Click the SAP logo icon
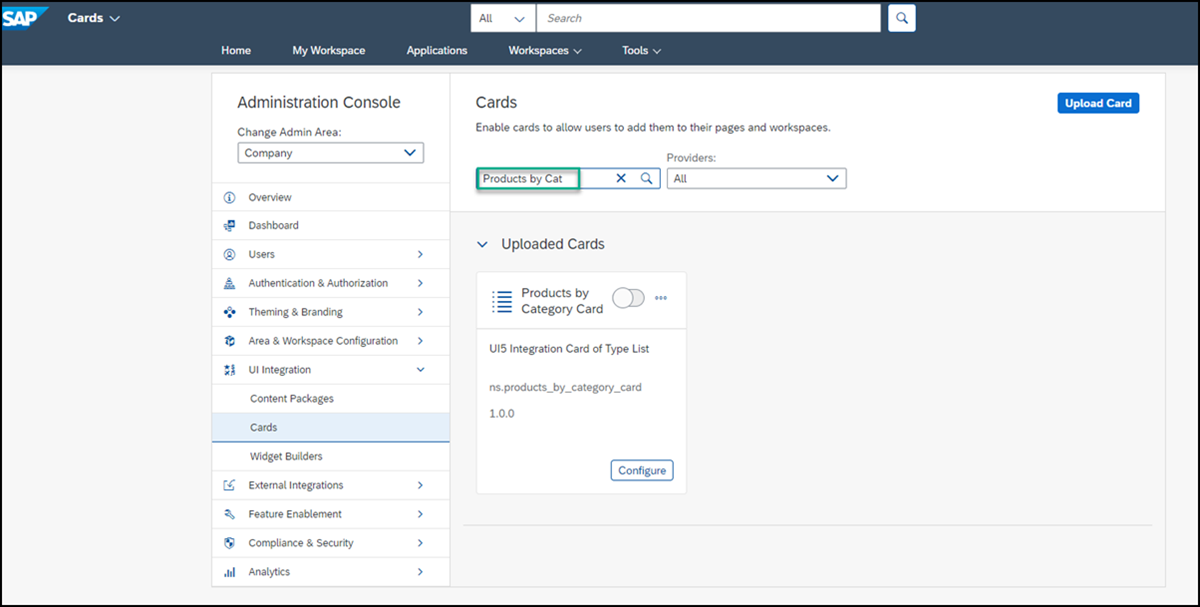This screenshot has width=1200, height=607. (x=25, y=18)
